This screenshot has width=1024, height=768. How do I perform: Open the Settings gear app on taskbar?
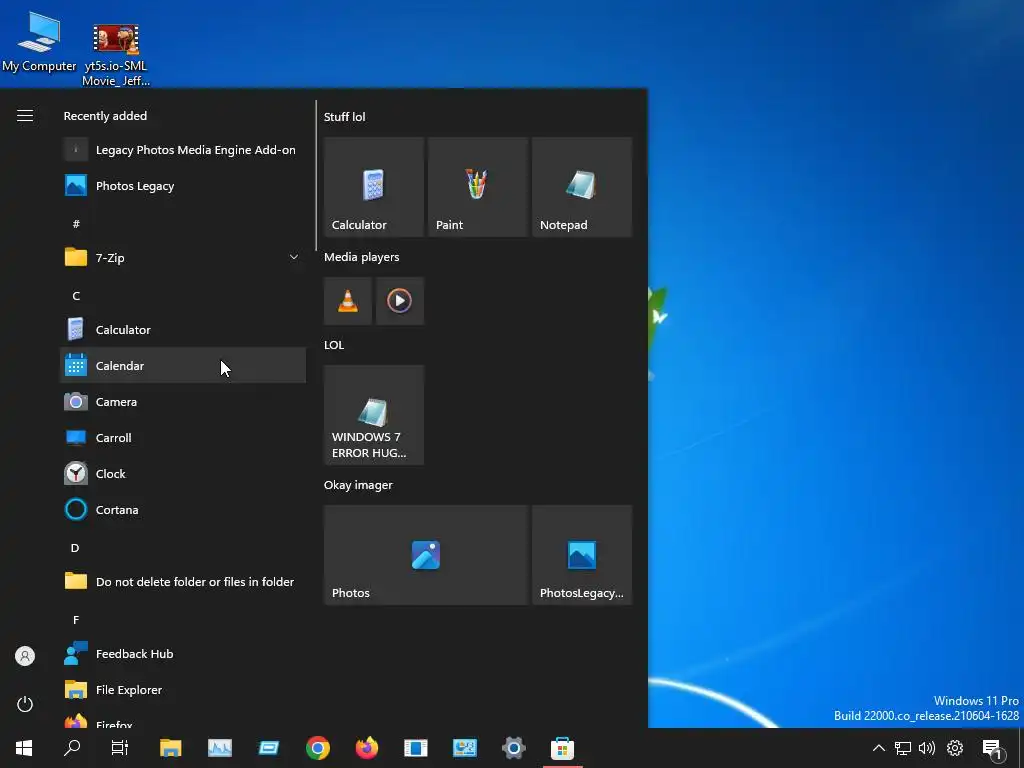[x=514, y=748]
